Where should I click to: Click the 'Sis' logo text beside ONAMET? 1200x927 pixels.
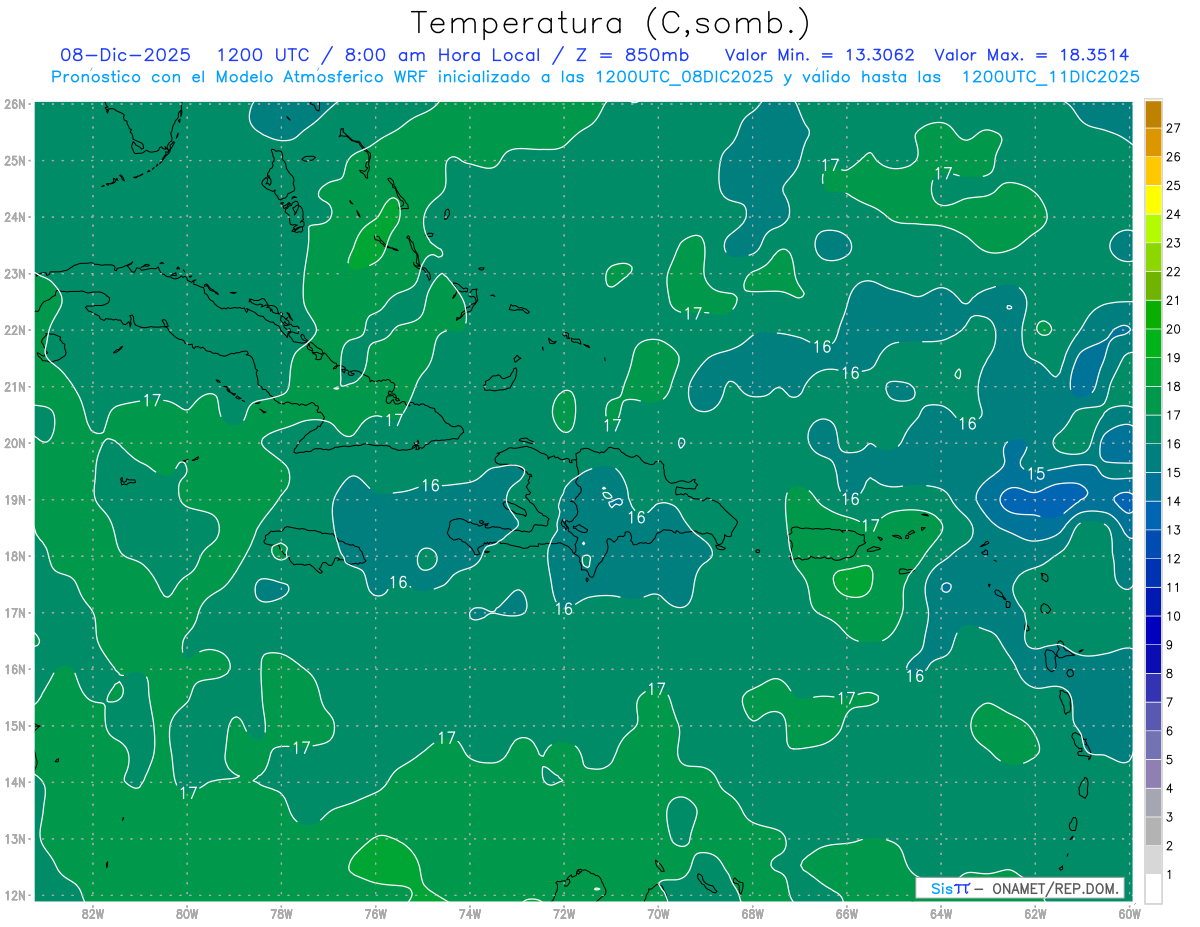pyautogui.click(x=941, y=888)
